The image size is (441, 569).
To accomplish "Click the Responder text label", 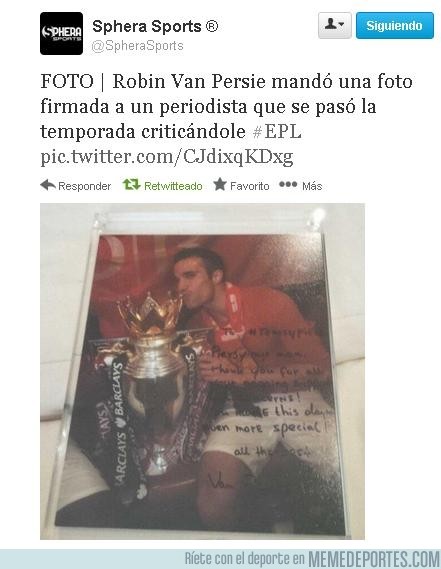I will click(84, 186).
